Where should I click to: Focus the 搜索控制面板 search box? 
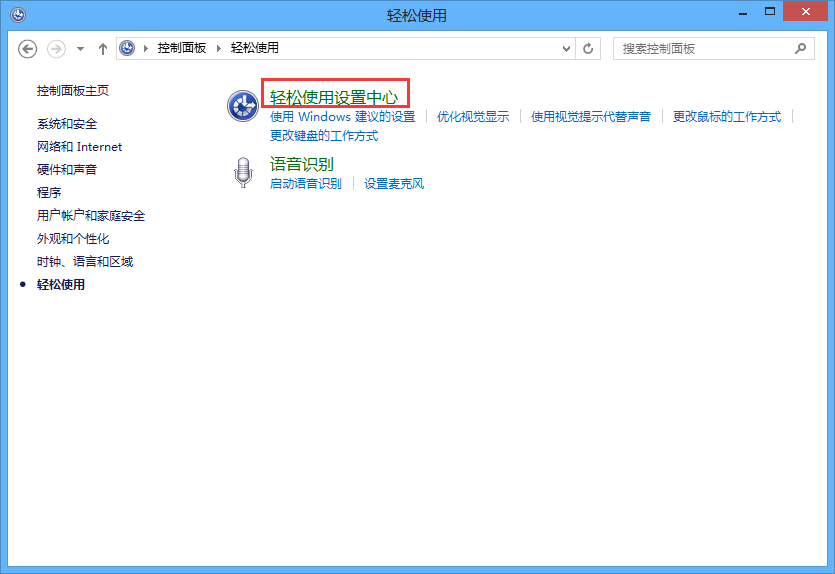[x=705, y=48]
